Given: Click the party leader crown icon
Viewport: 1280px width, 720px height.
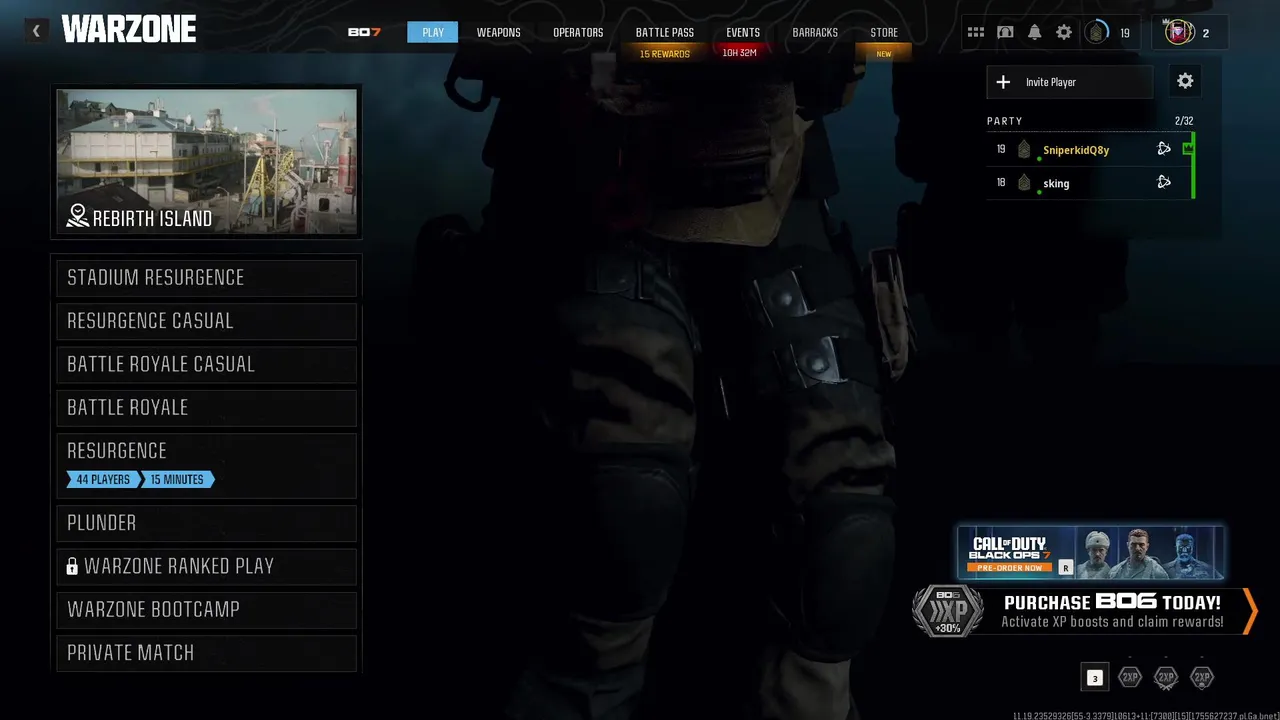Looking at the screenshot, I should [x=1187, y=149].
